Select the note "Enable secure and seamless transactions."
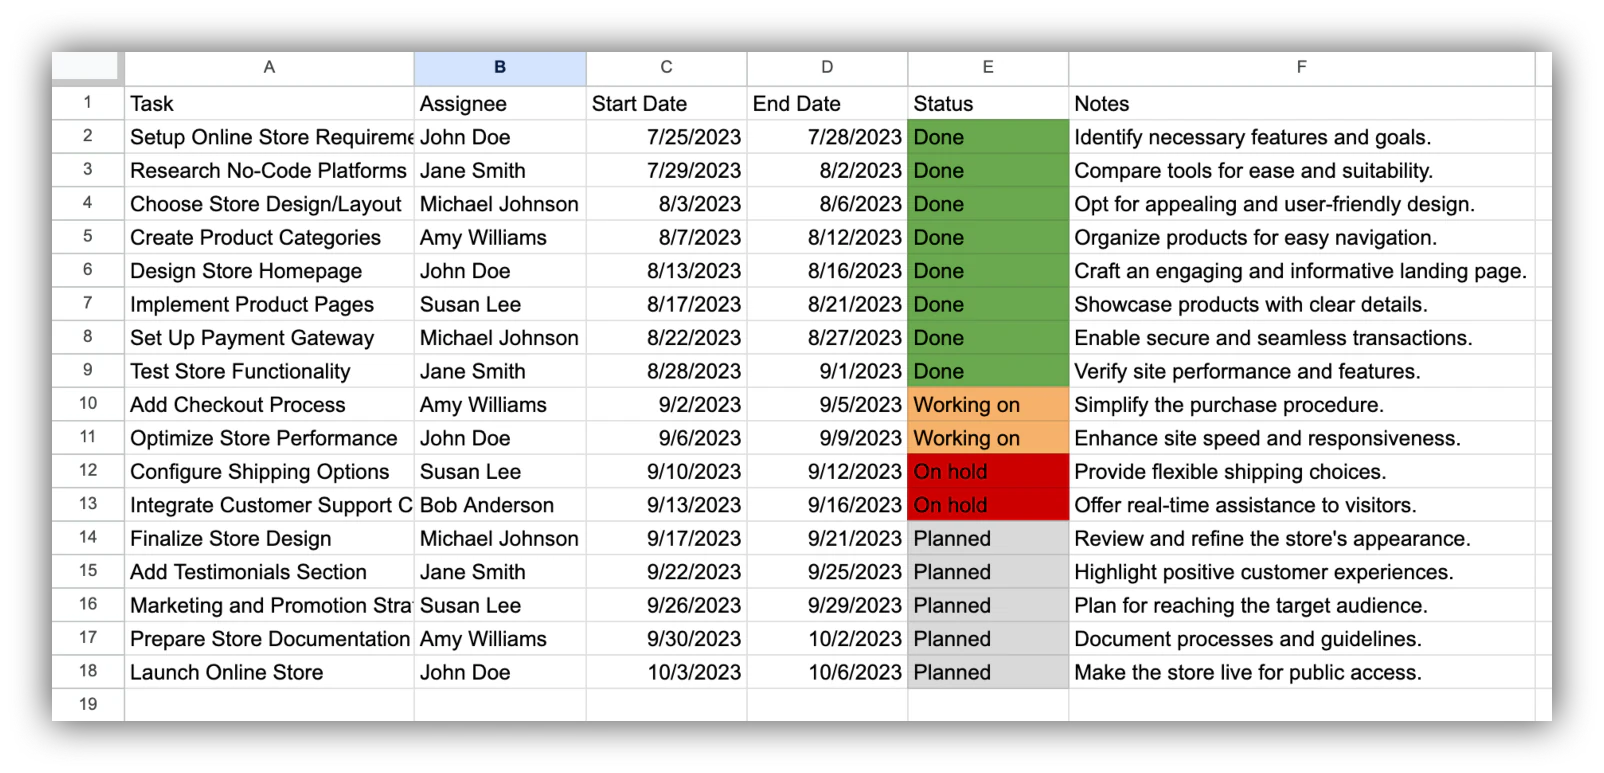Screen dimensions: 1604x773 point(1301,338)
